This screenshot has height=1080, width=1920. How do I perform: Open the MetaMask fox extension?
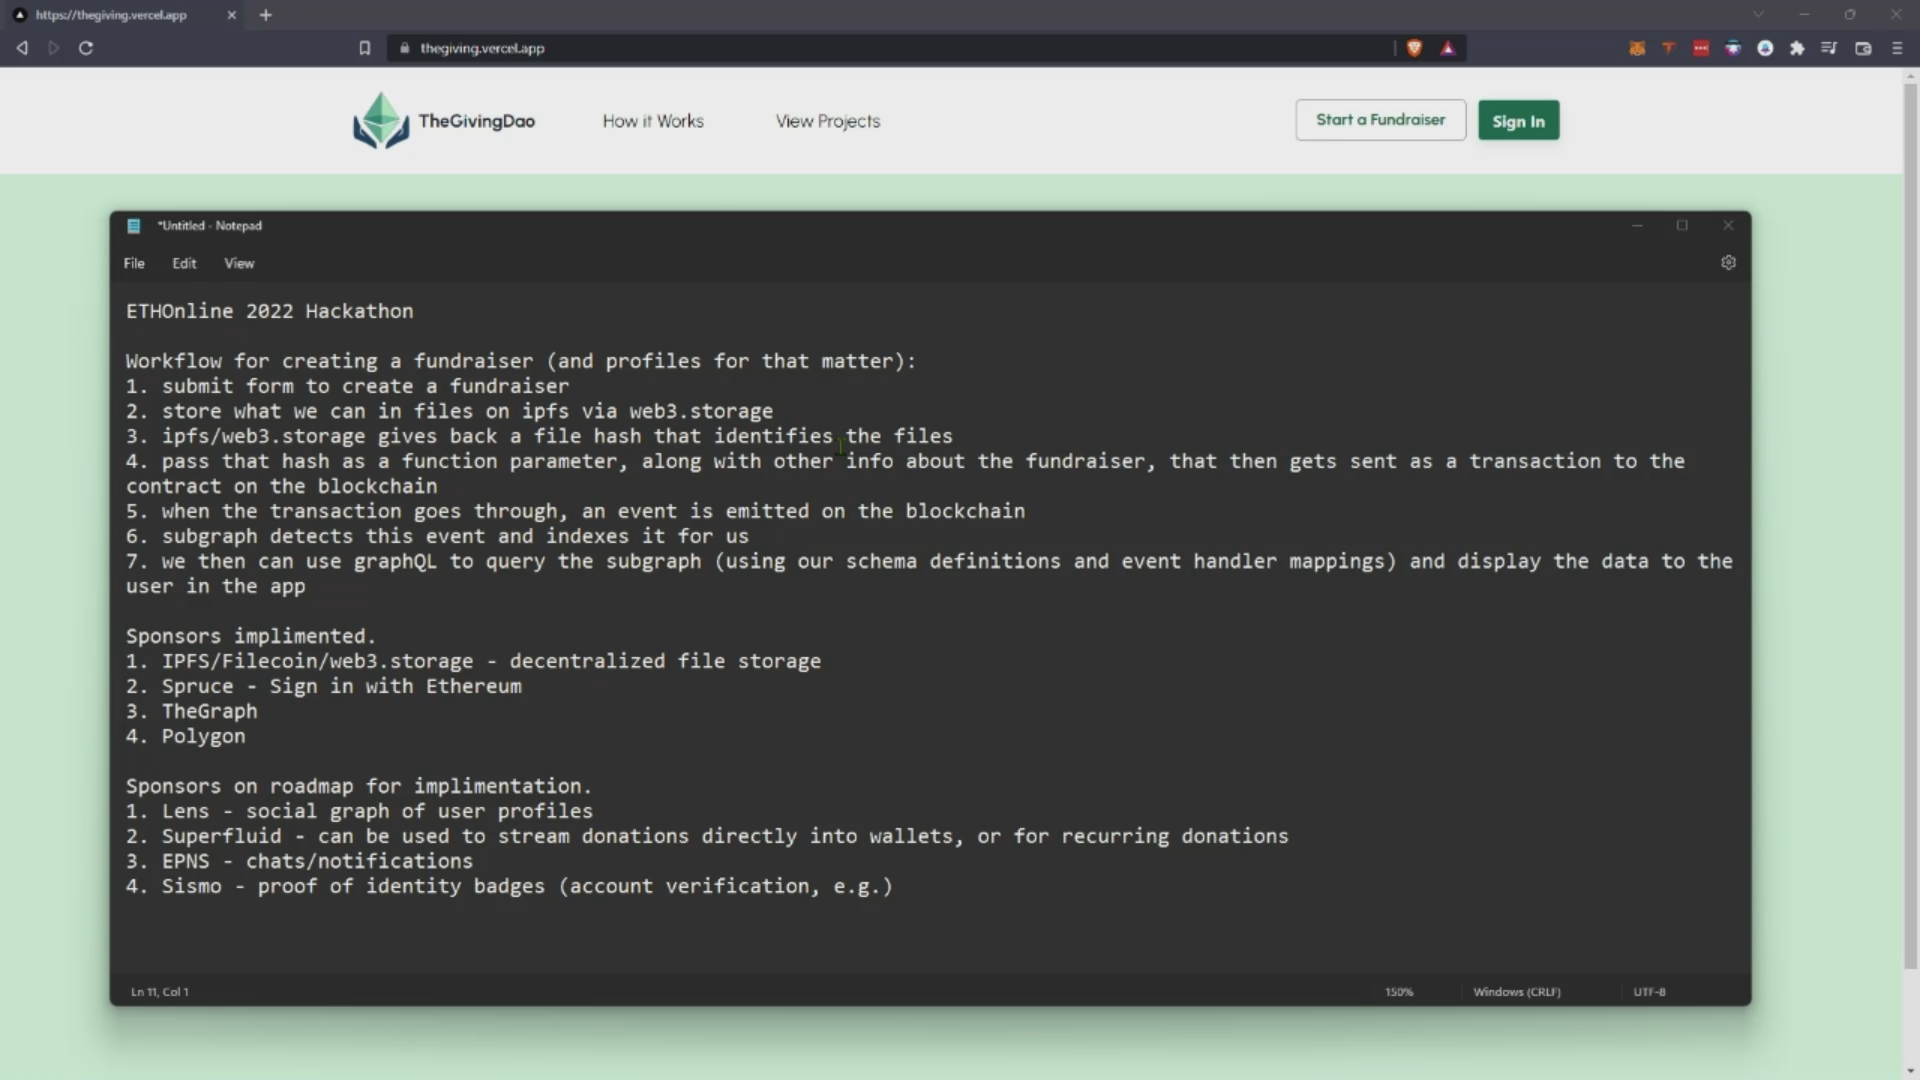[1637, 48]
